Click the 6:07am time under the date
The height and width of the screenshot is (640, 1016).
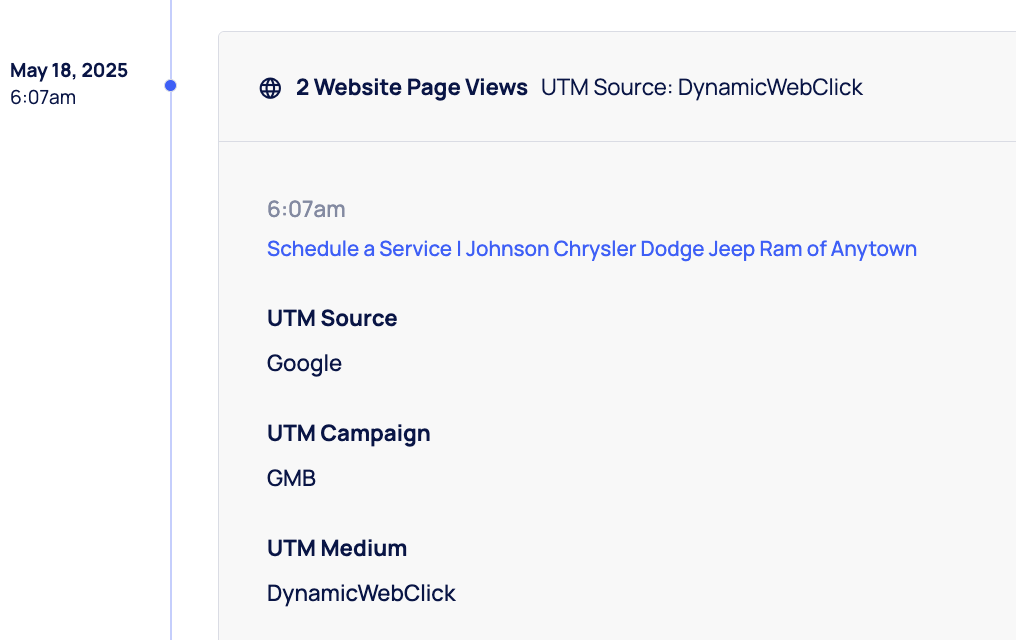(x=43, y=98)
